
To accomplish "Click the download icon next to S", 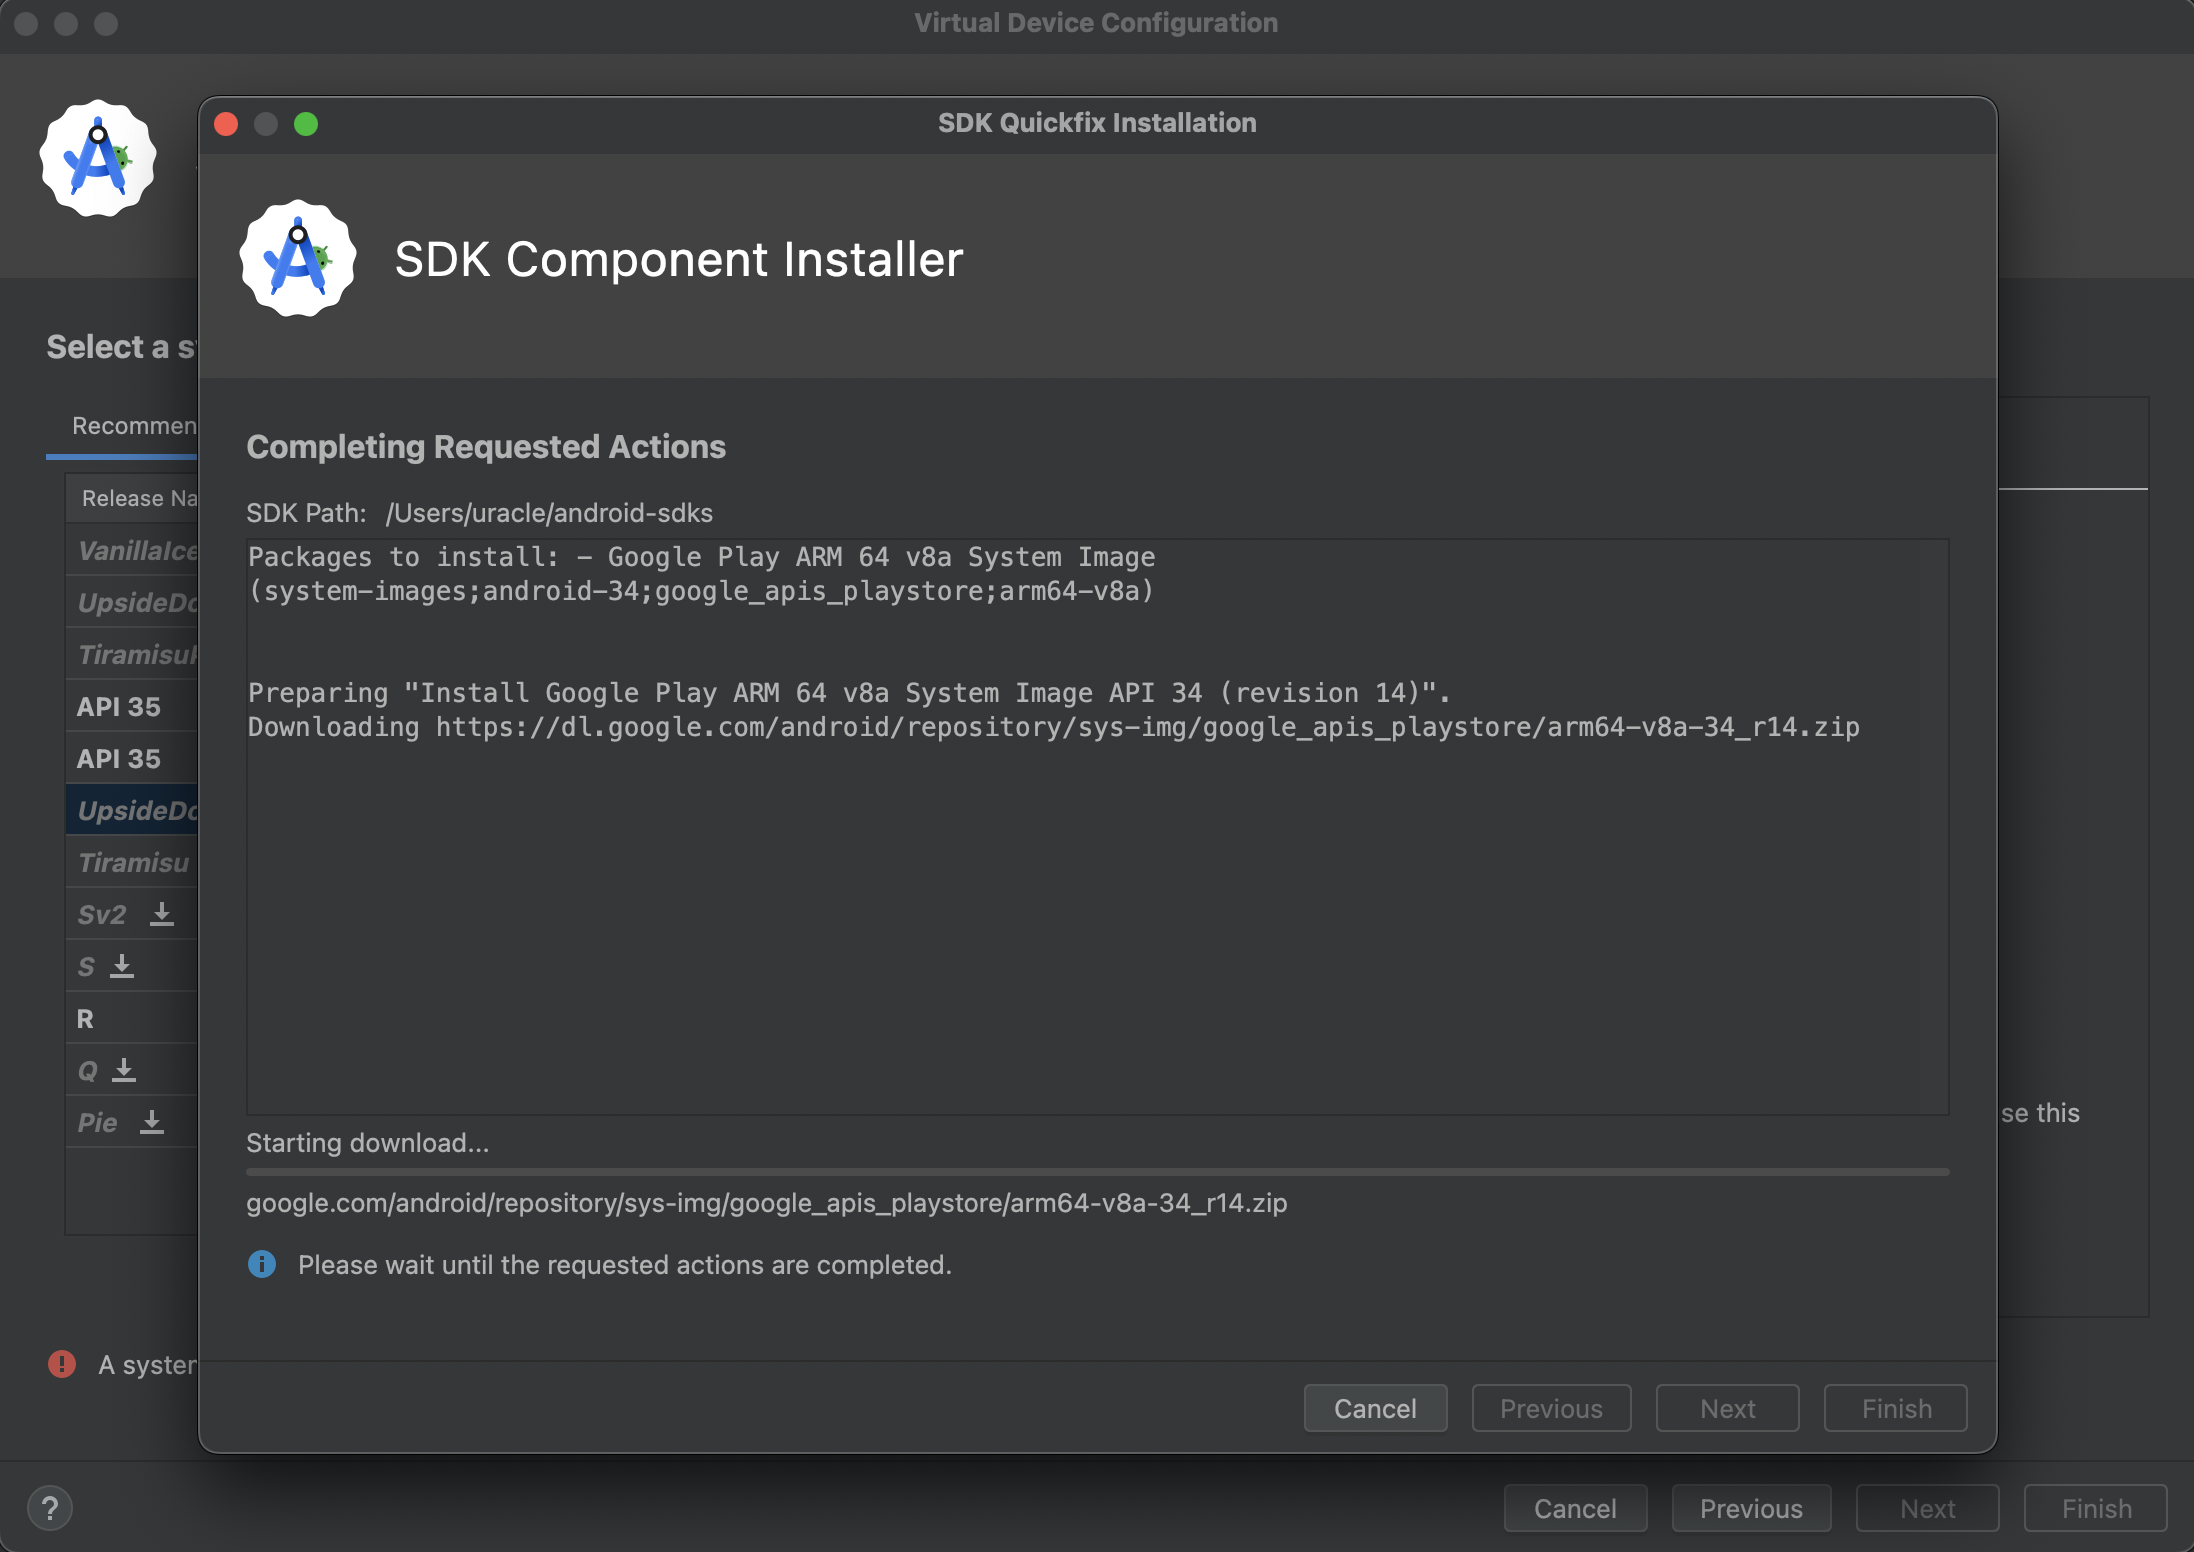I will 122,966.
